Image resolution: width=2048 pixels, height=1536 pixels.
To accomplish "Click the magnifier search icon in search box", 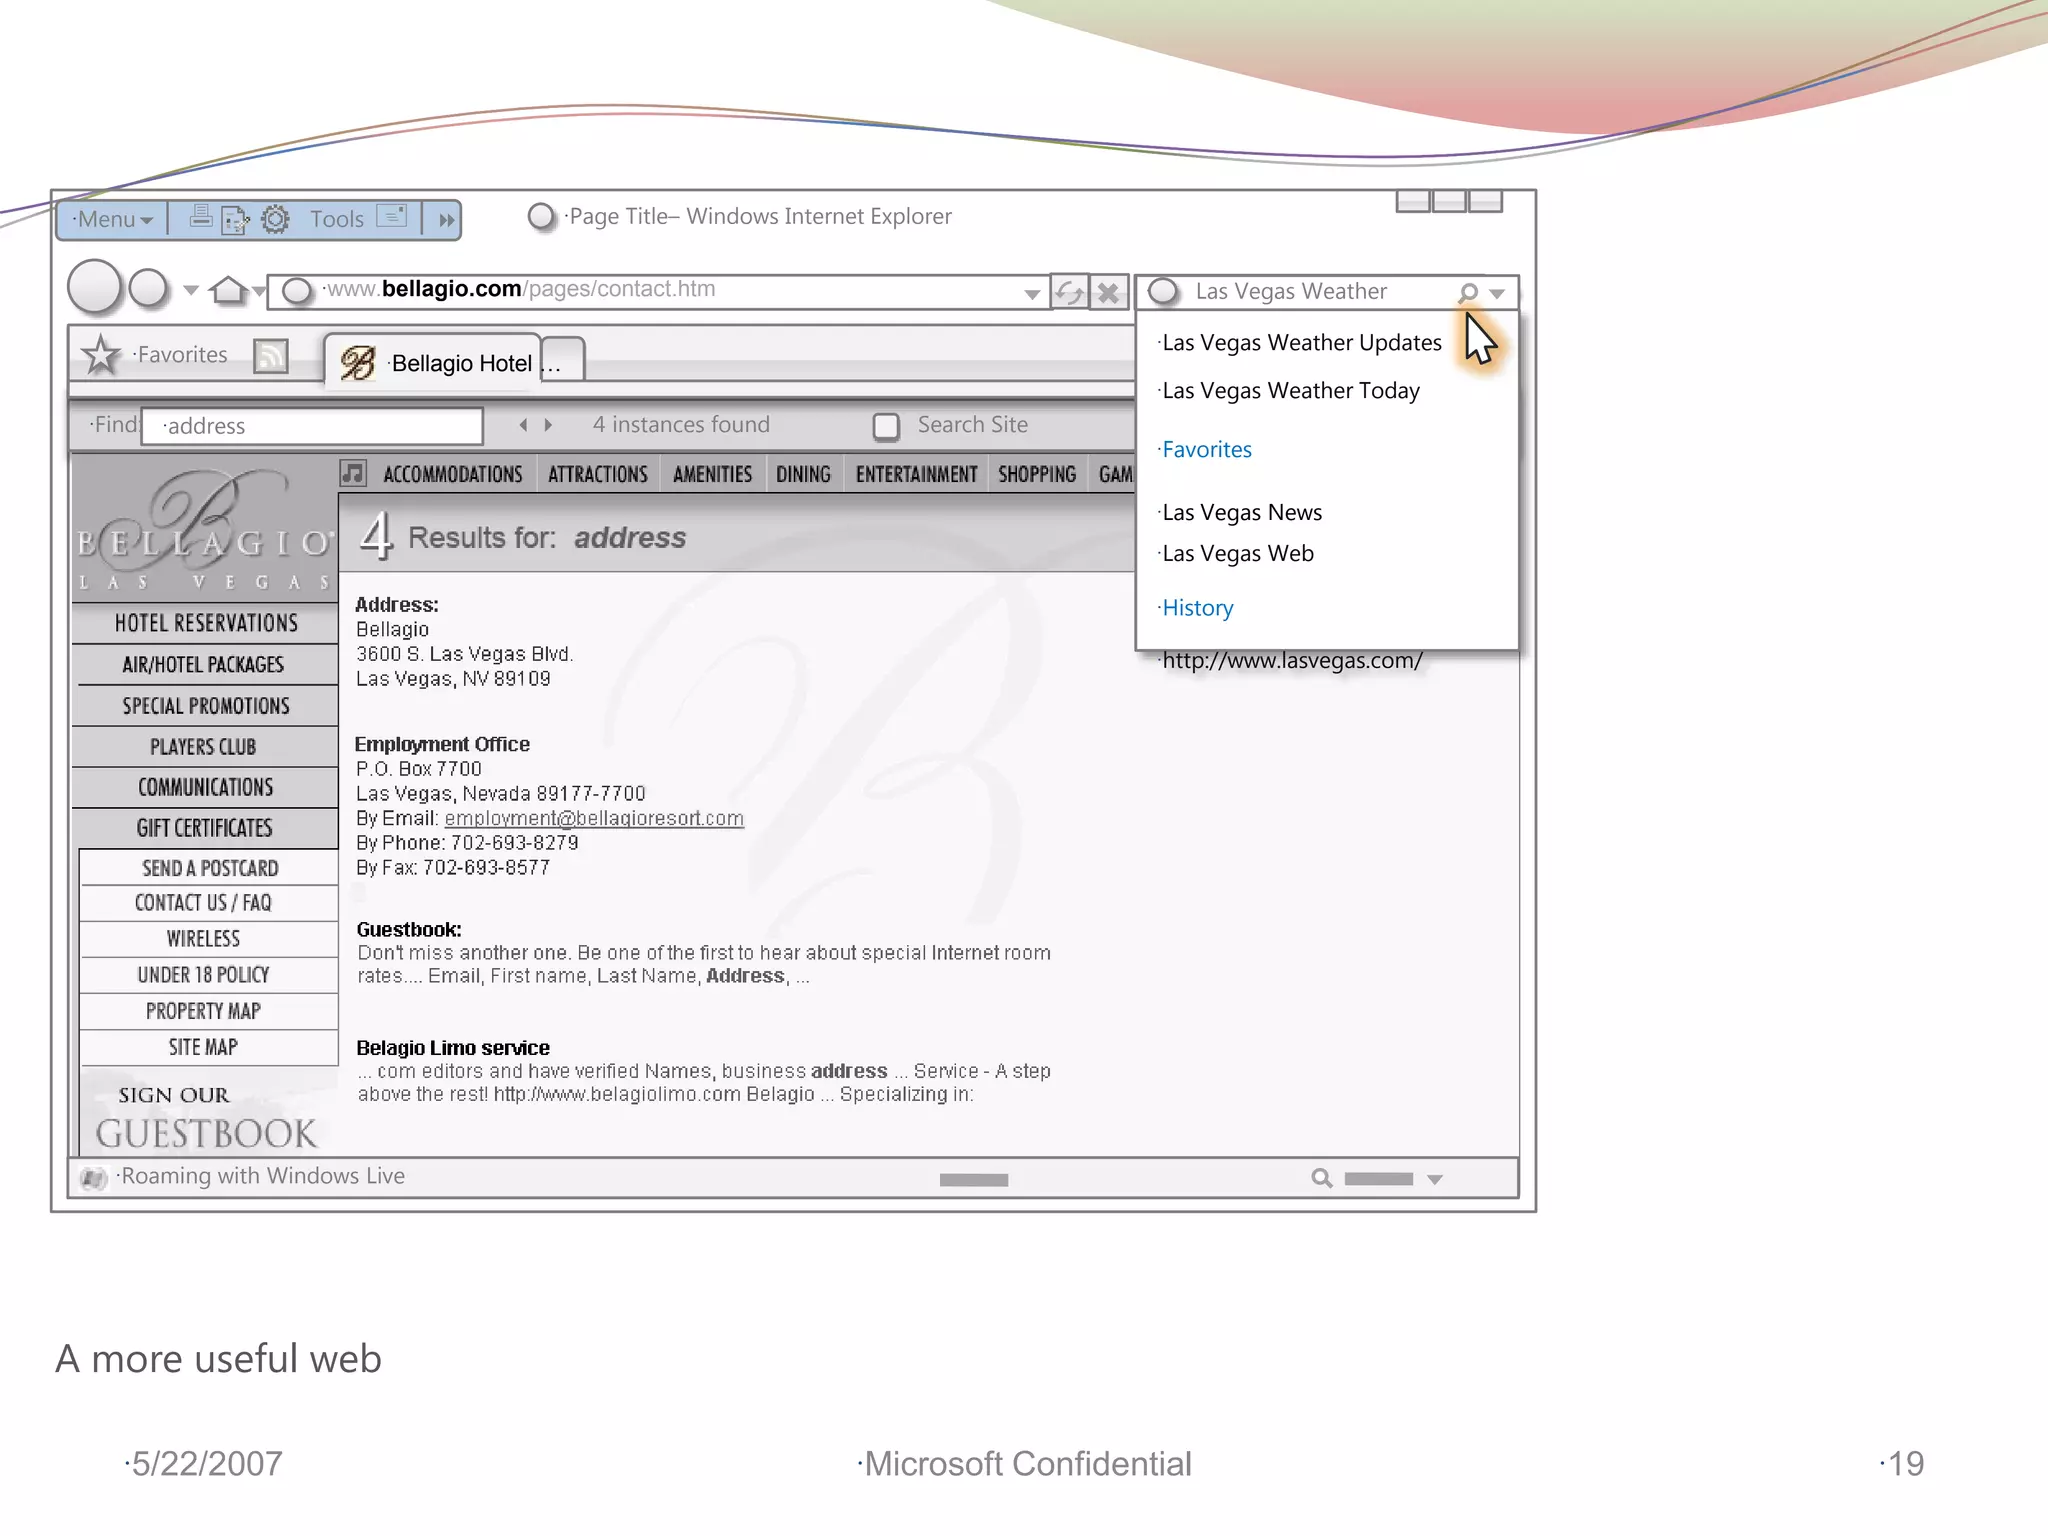I will pos(1468,292).
